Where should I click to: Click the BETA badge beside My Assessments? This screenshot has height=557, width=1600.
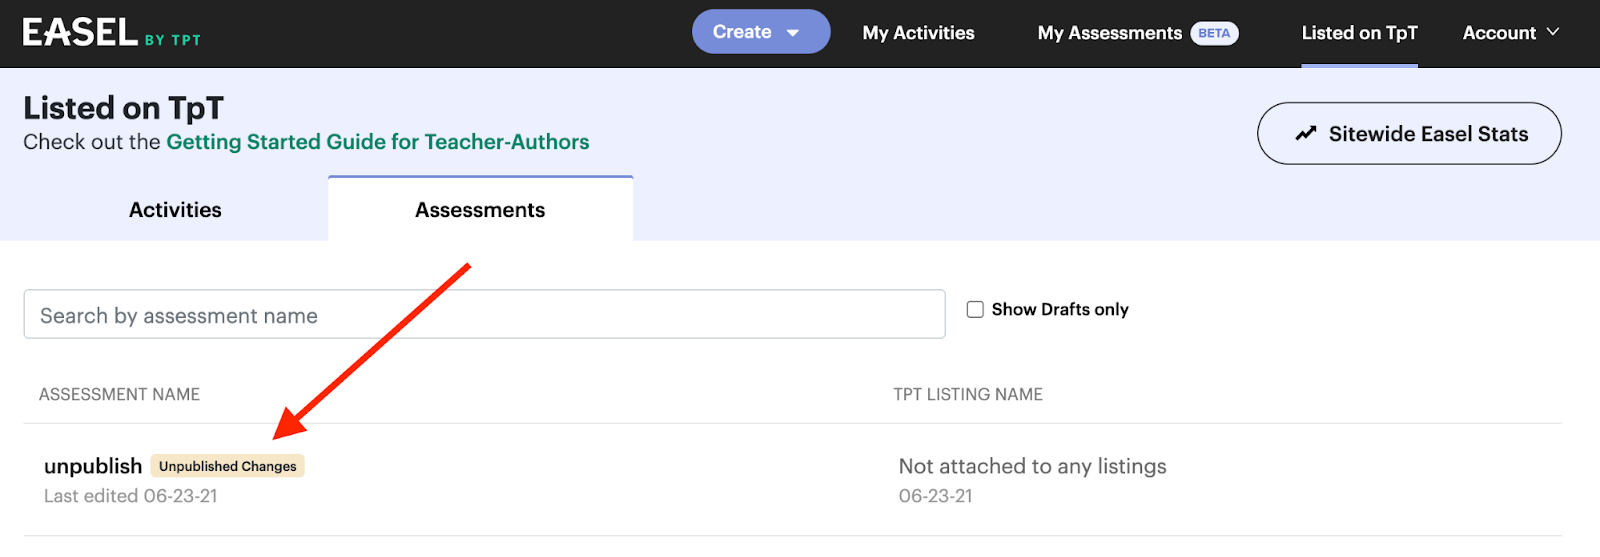1214,33
